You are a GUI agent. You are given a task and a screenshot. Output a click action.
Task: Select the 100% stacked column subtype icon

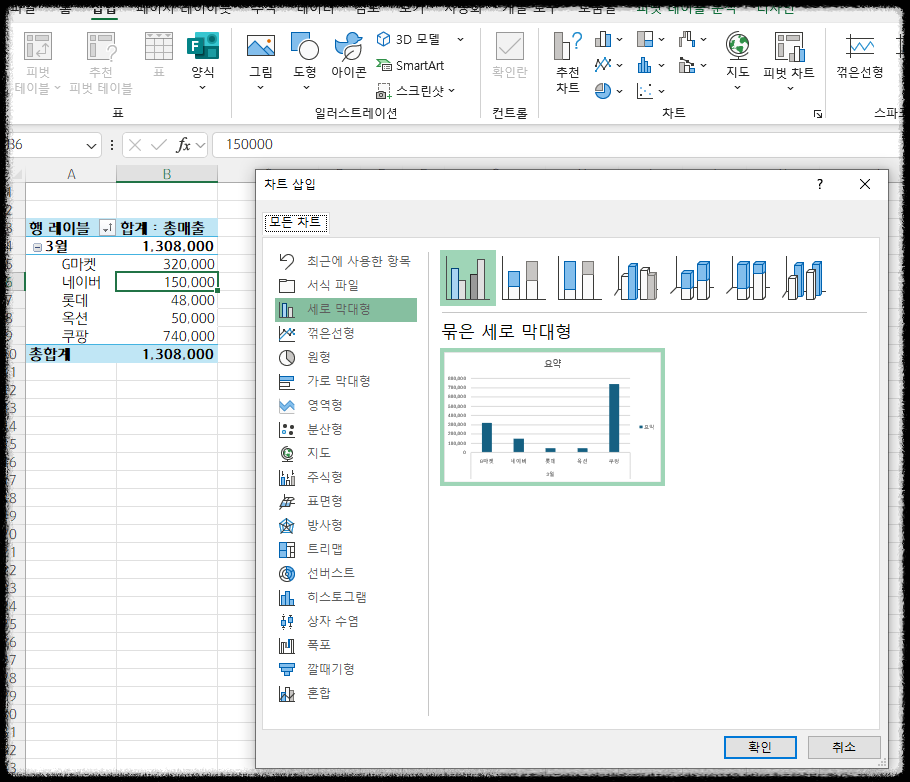point(579,279)
